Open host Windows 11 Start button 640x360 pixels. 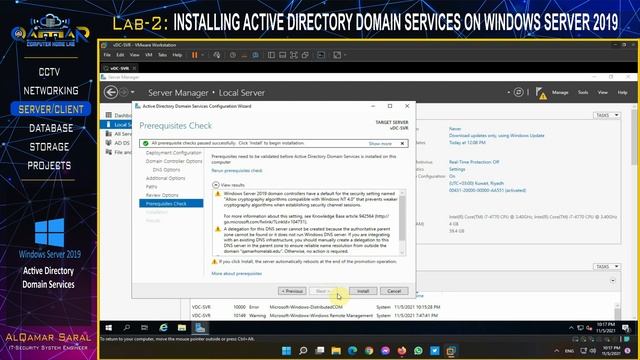(287, 351)
